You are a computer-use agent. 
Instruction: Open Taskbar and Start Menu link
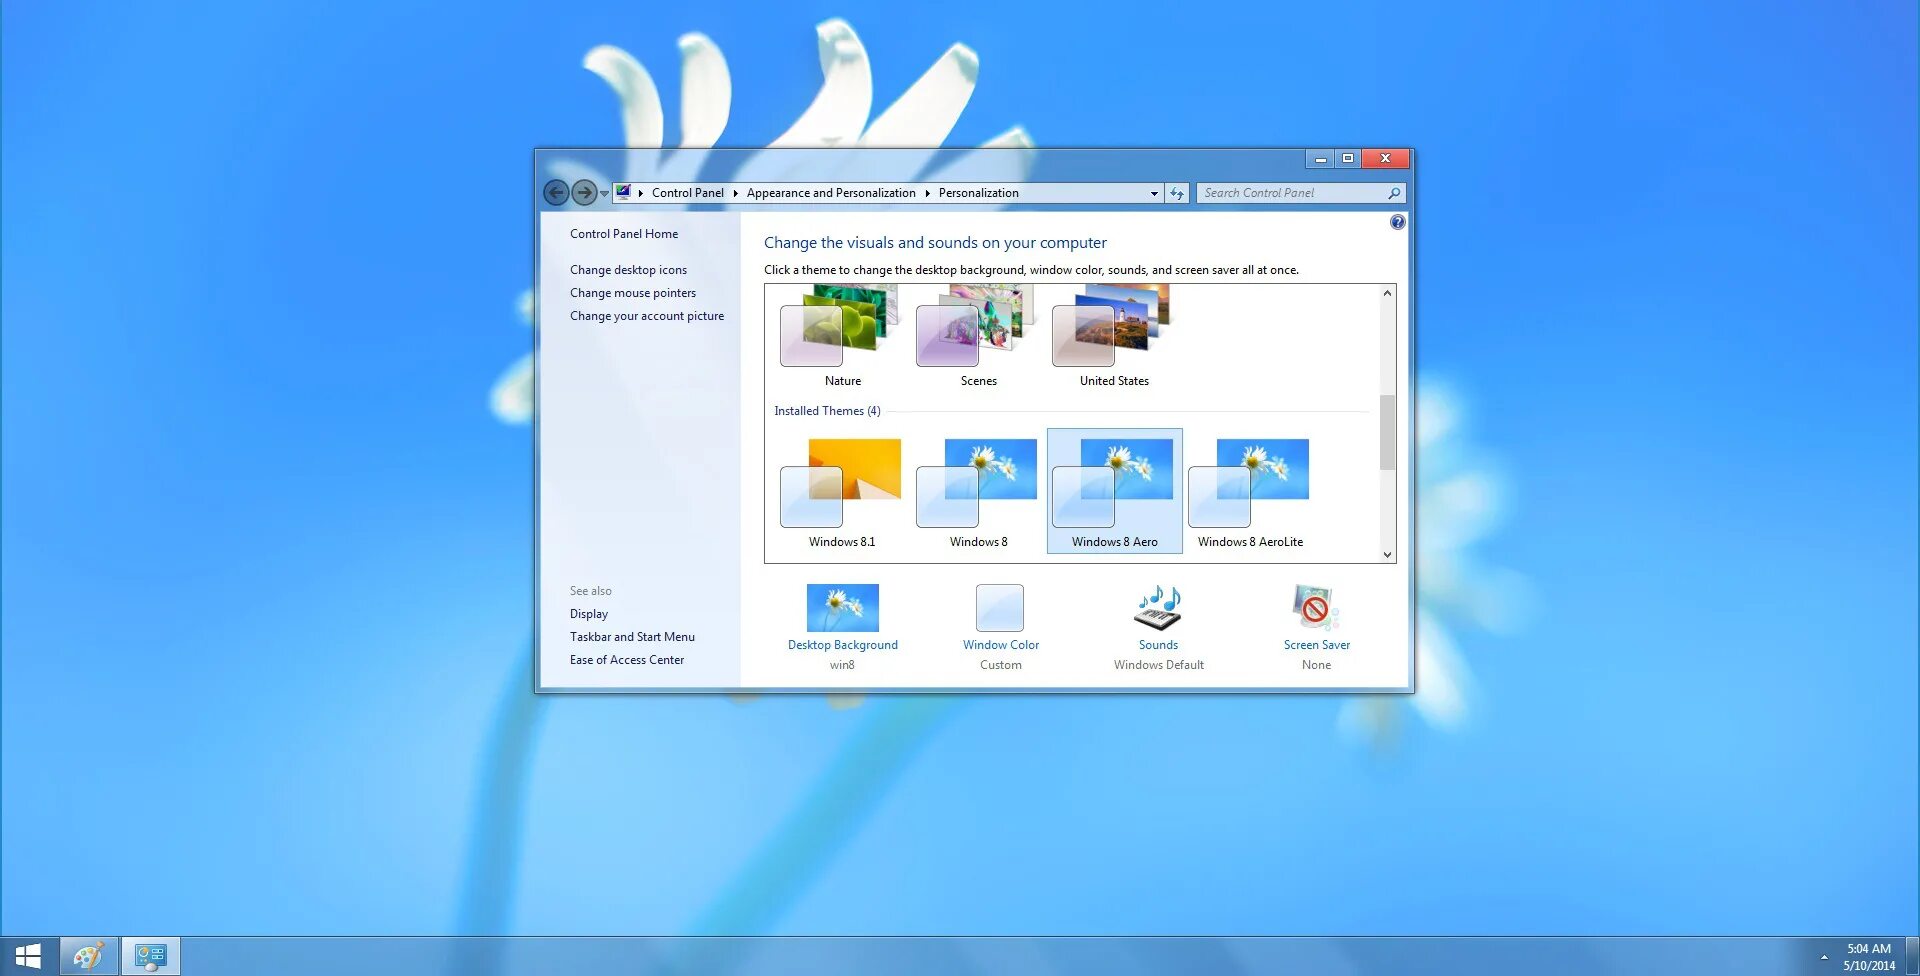632,637
